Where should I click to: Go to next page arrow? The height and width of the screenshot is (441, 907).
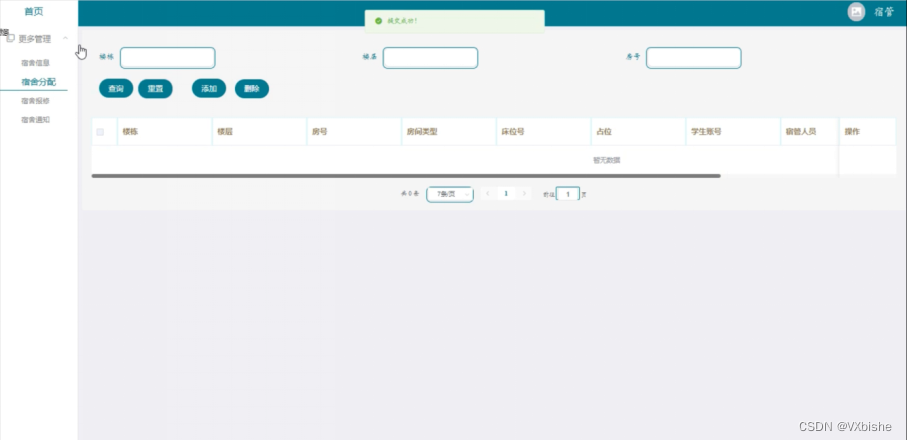[x=524, y=194]
